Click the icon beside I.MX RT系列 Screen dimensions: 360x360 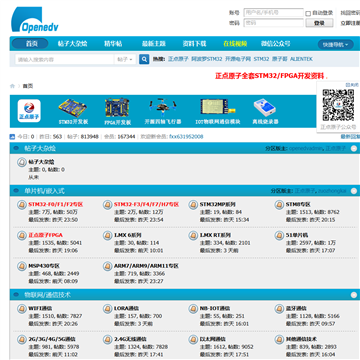[193, 235]
